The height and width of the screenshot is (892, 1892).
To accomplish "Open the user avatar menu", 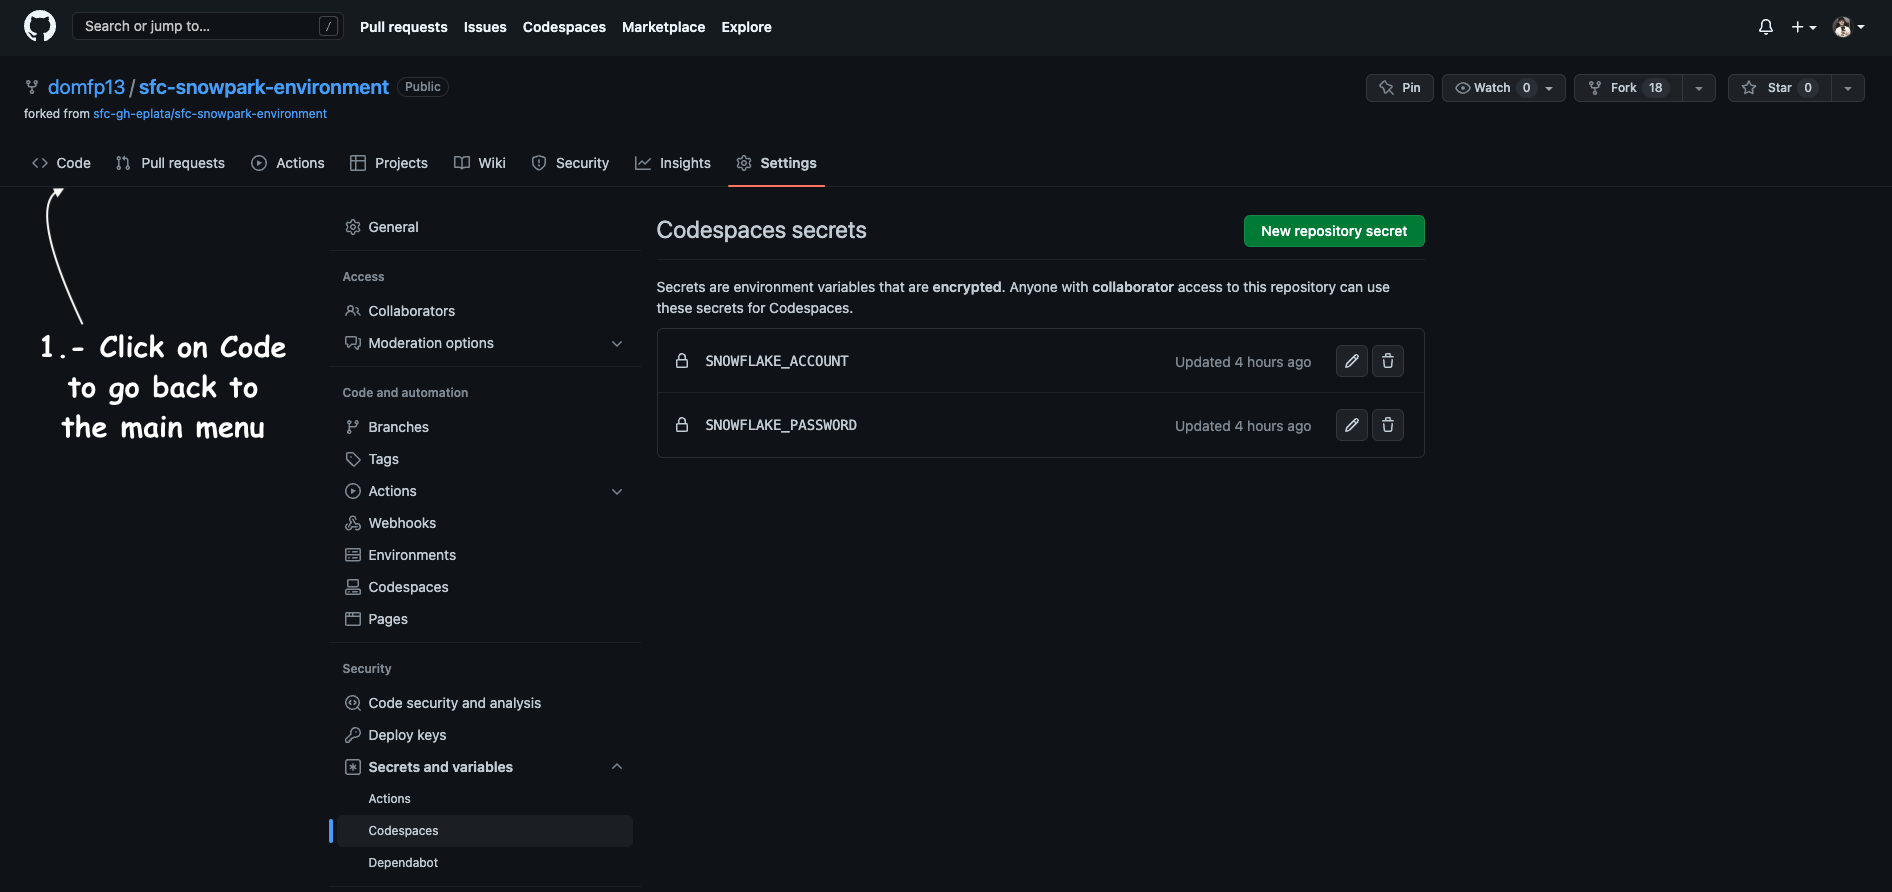I will pos(1848,27).
